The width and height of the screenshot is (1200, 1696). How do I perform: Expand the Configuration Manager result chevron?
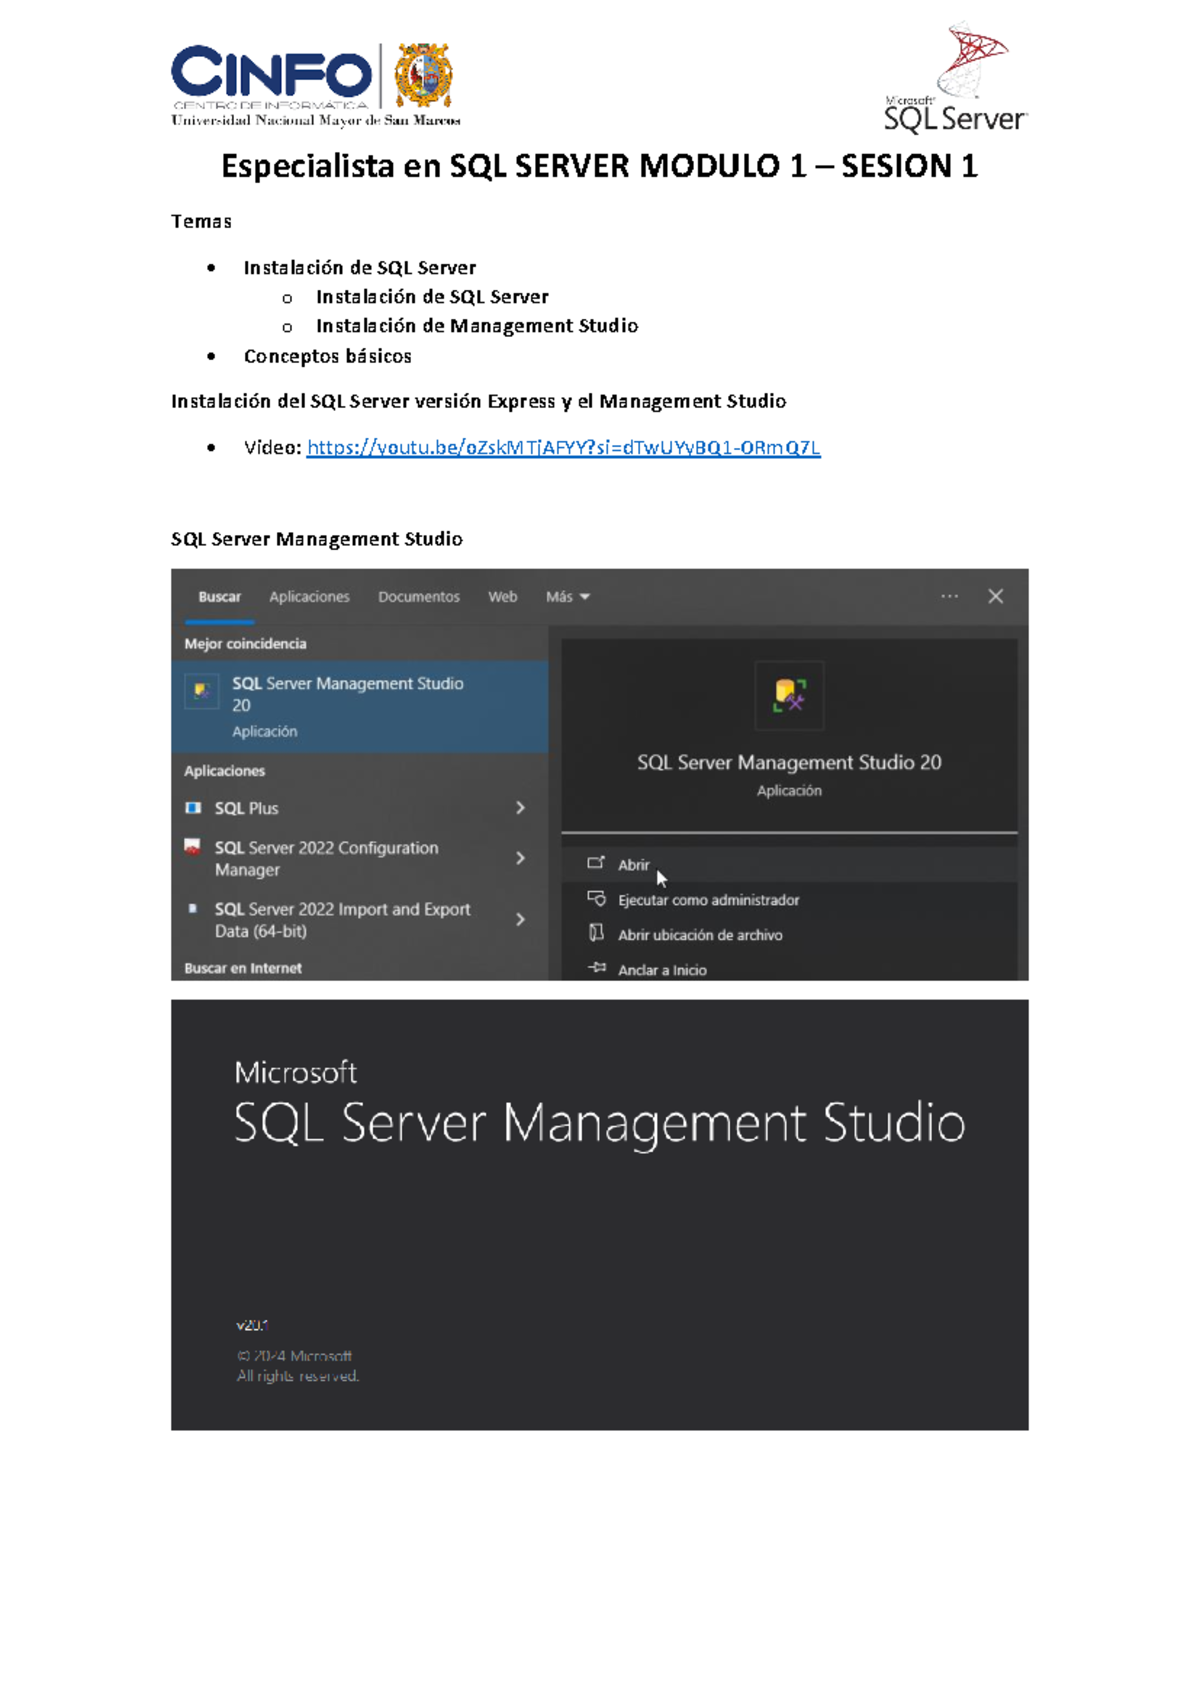[x=520, y=858]
